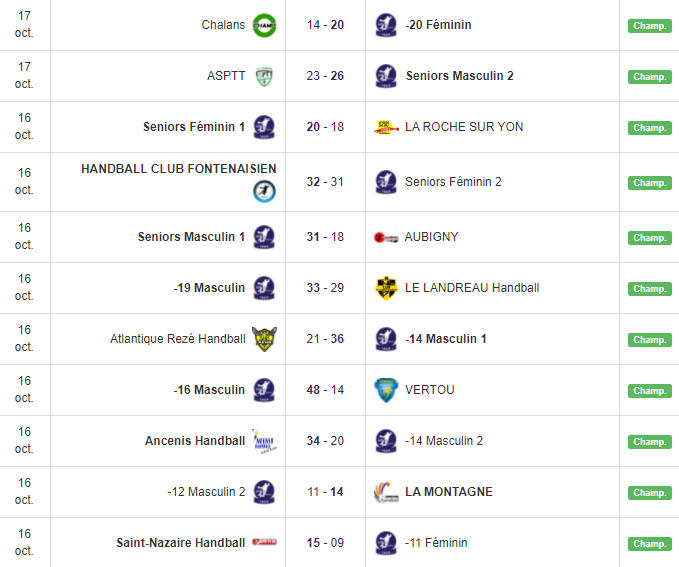Click the ASPTT team crest icon
The image size is (679, 567).
[x=264, y=76]
